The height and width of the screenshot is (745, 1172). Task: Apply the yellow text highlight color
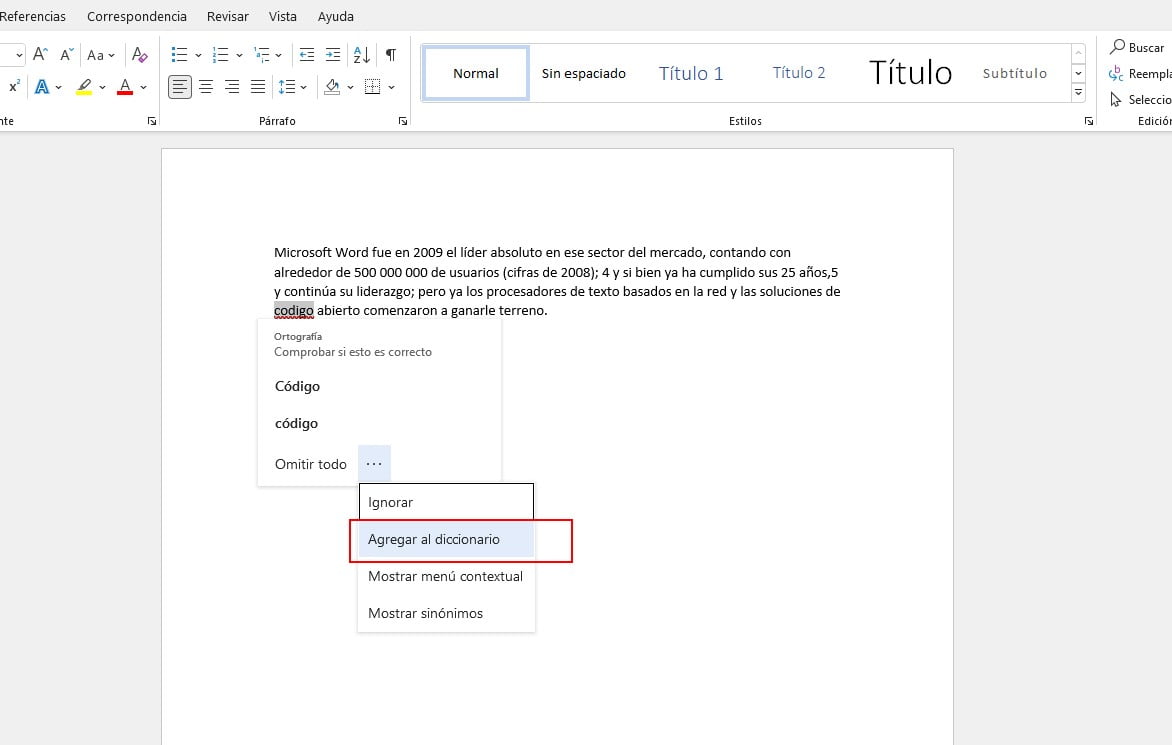pos(84,87)
